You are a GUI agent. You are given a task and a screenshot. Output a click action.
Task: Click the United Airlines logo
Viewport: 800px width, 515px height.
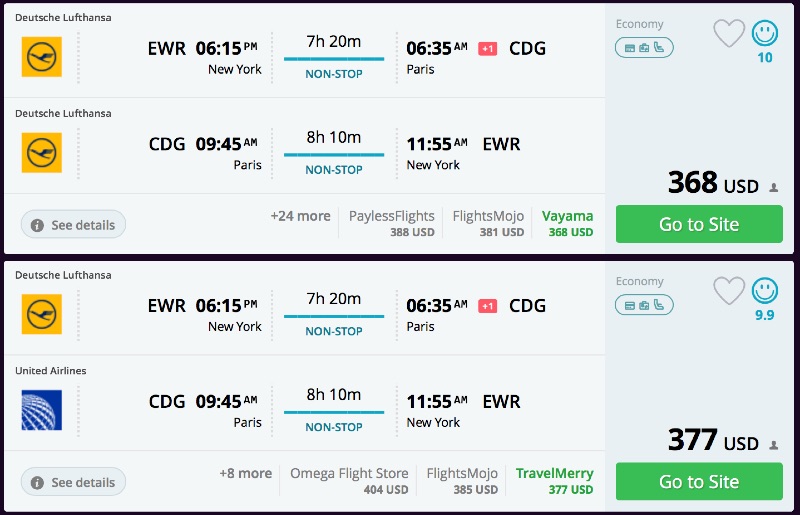41,410
